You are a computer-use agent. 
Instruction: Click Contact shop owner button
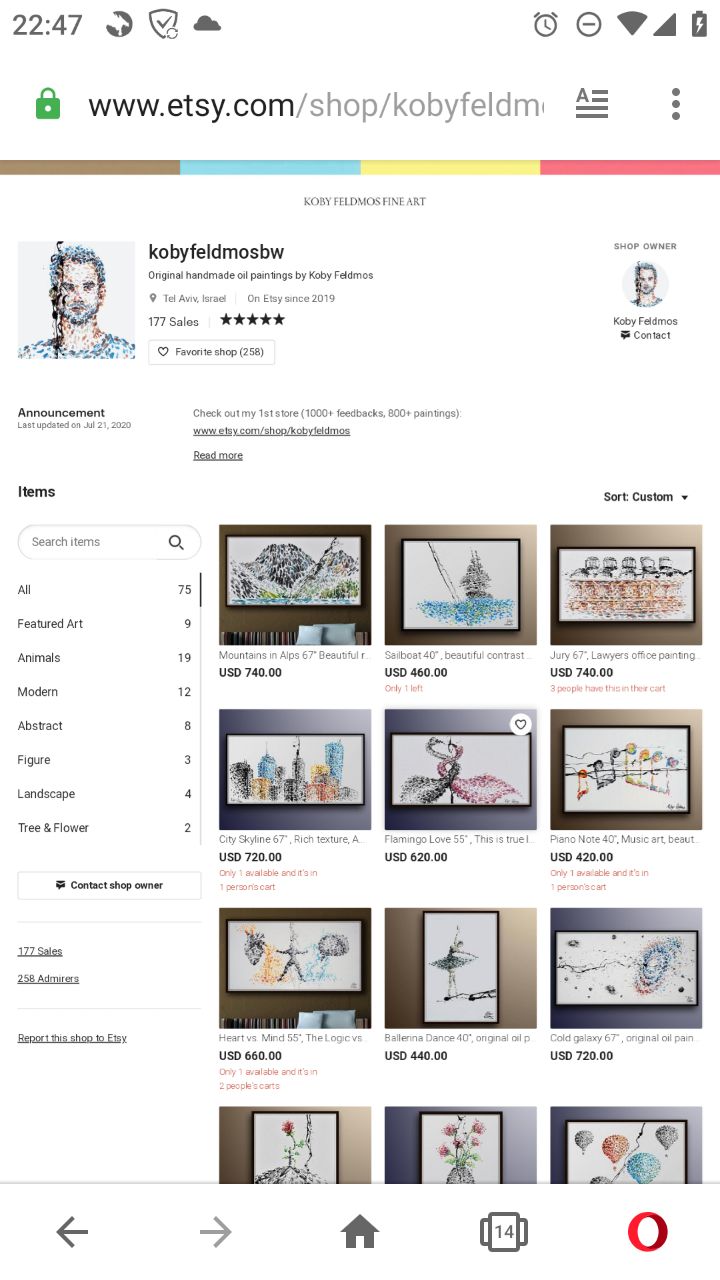pos(109,885)
